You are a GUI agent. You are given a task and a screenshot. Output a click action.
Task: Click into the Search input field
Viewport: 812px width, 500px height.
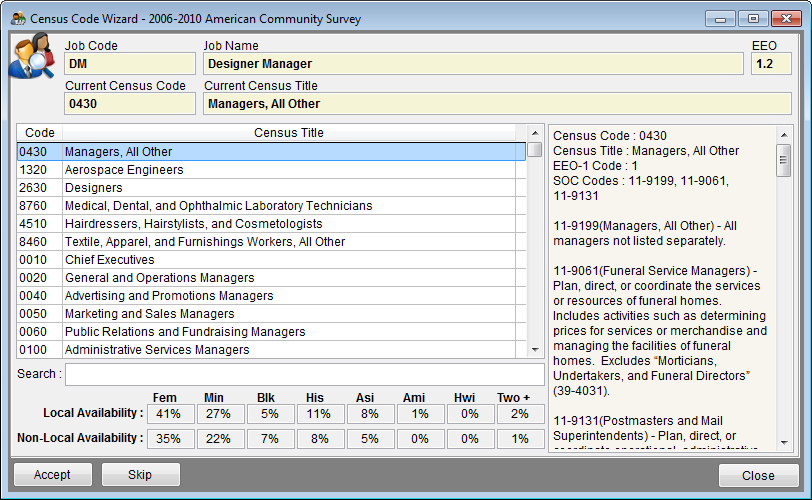pos(304,374)
